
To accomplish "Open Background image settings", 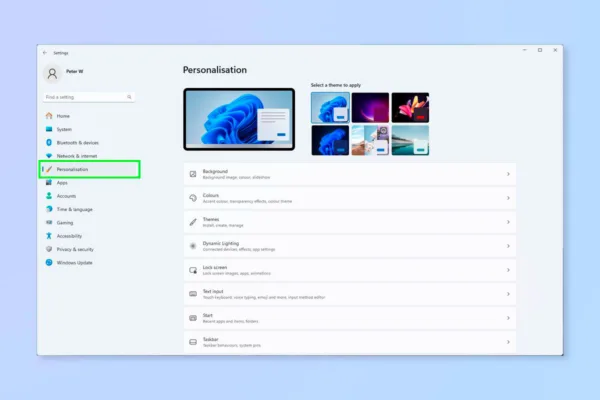I will point(350,174).
